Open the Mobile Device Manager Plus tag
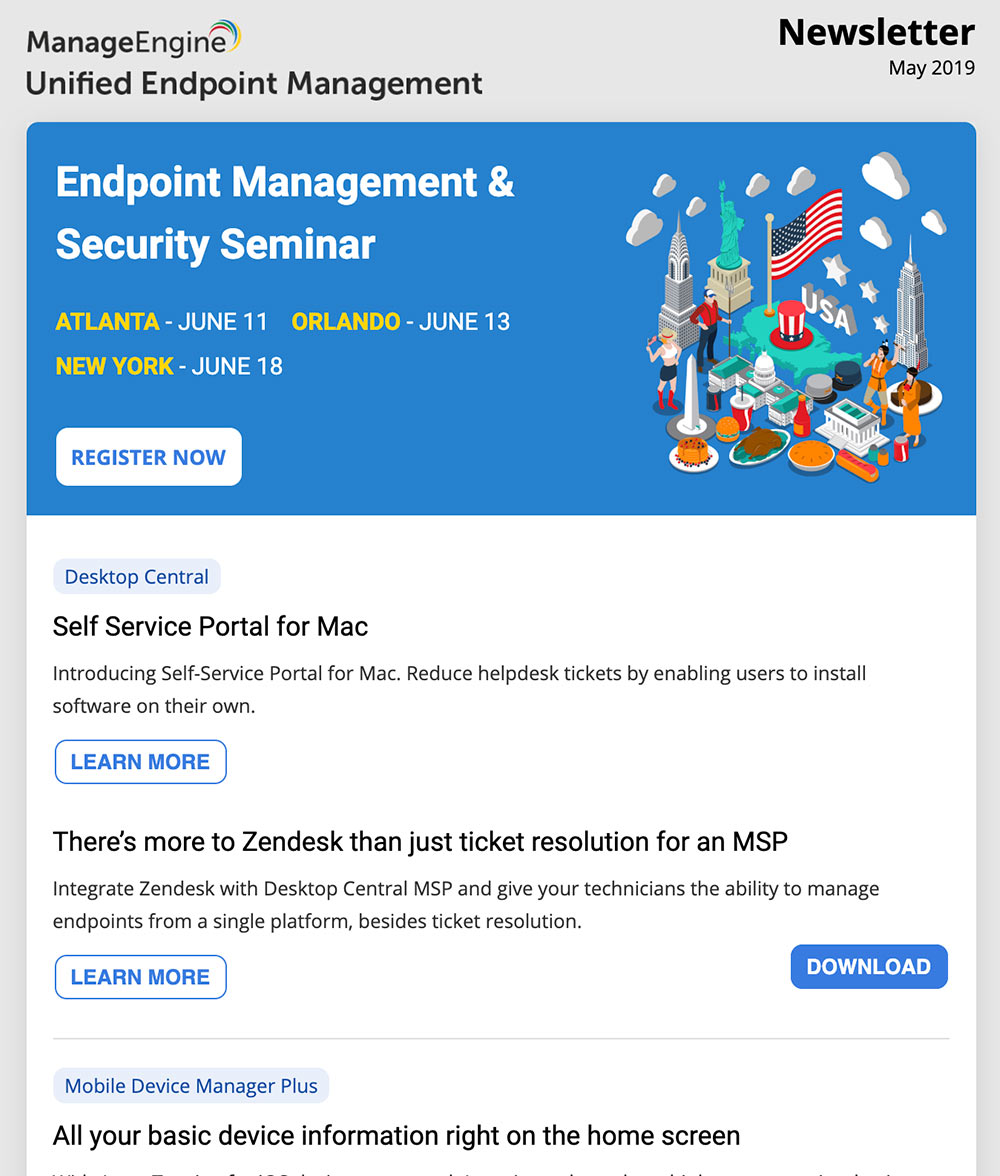Screen dimensions: 1000x1176 (x=191, y=1085)
